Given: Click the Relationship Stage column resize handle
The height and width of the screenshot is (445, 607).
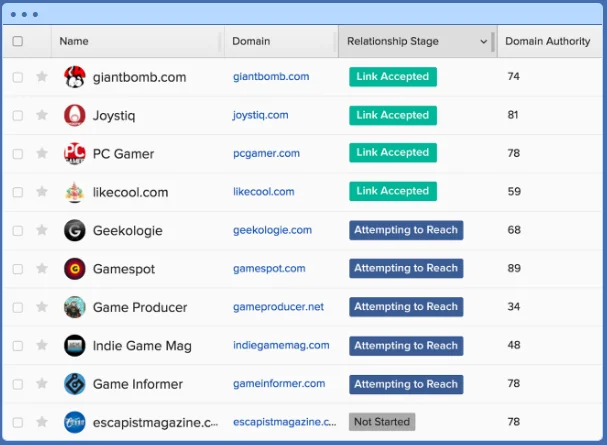Looking at the screenshot, I should (493, 41).
